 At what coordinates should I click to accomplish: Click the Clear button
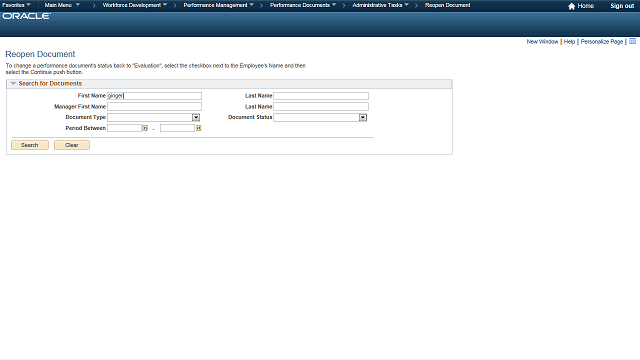(72, 145)
